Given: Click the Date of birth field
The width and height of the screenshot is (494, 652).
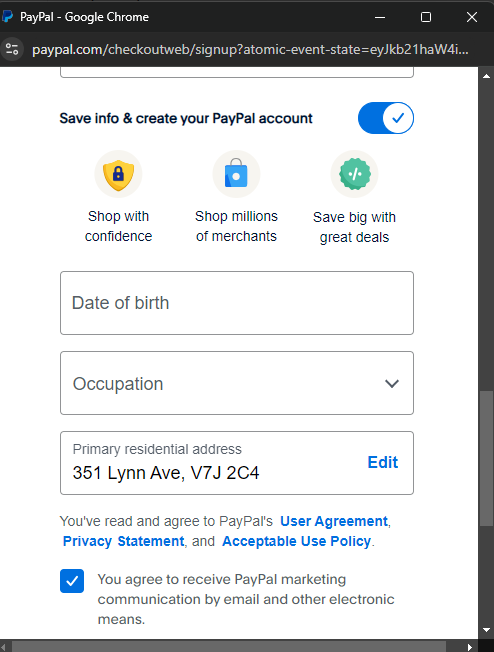Looking at the screenshot, I should tap(237, 303).
